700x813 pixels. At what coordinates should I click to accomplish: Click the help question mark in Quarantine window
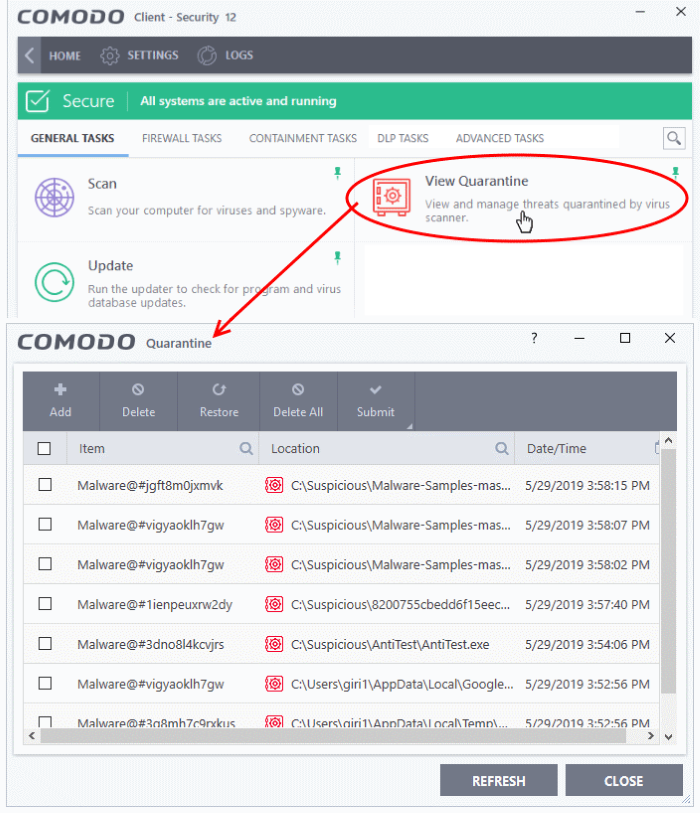534,338
